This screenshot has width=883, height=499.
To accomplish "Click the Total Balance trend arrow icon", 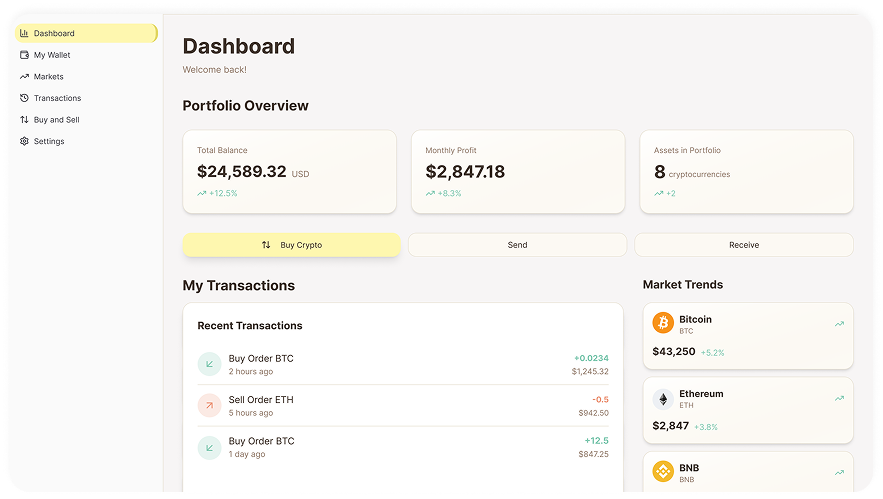I will pos(202,193).
